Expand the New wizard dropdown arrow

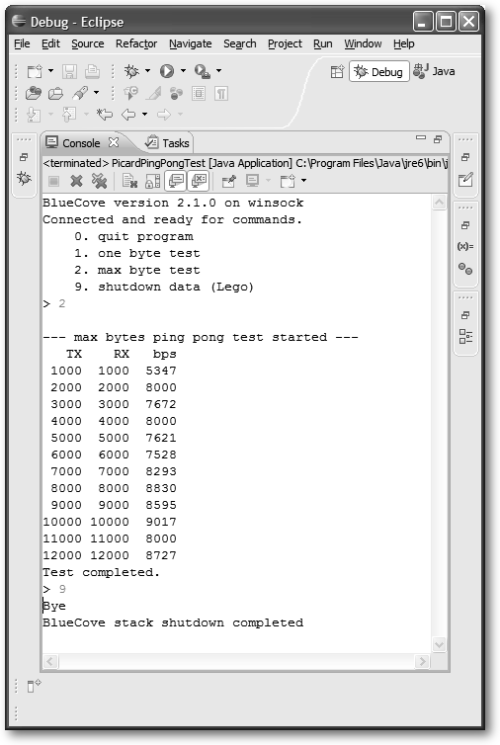coord(51,71)
